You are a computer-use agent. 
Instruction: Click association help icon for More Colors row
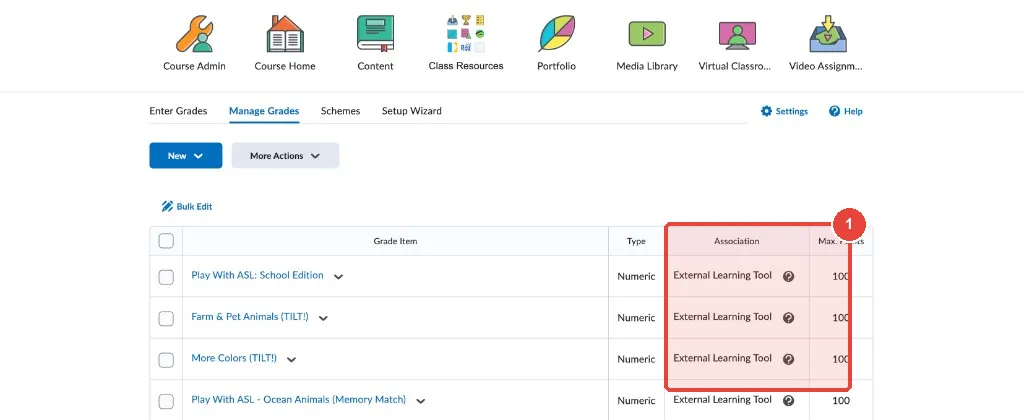pos(788,359)
